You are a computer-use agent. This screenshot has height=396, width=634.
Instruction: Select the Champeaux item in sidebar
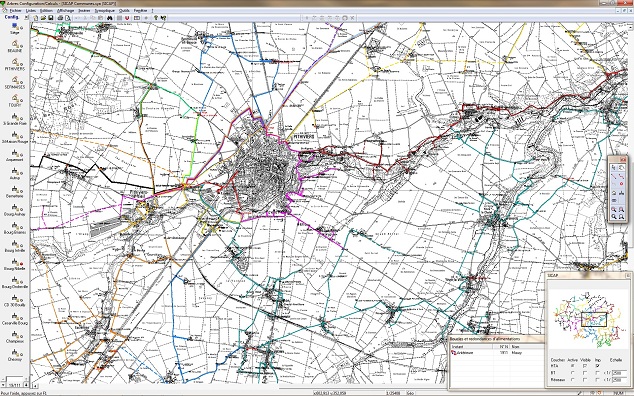point(15,337)
